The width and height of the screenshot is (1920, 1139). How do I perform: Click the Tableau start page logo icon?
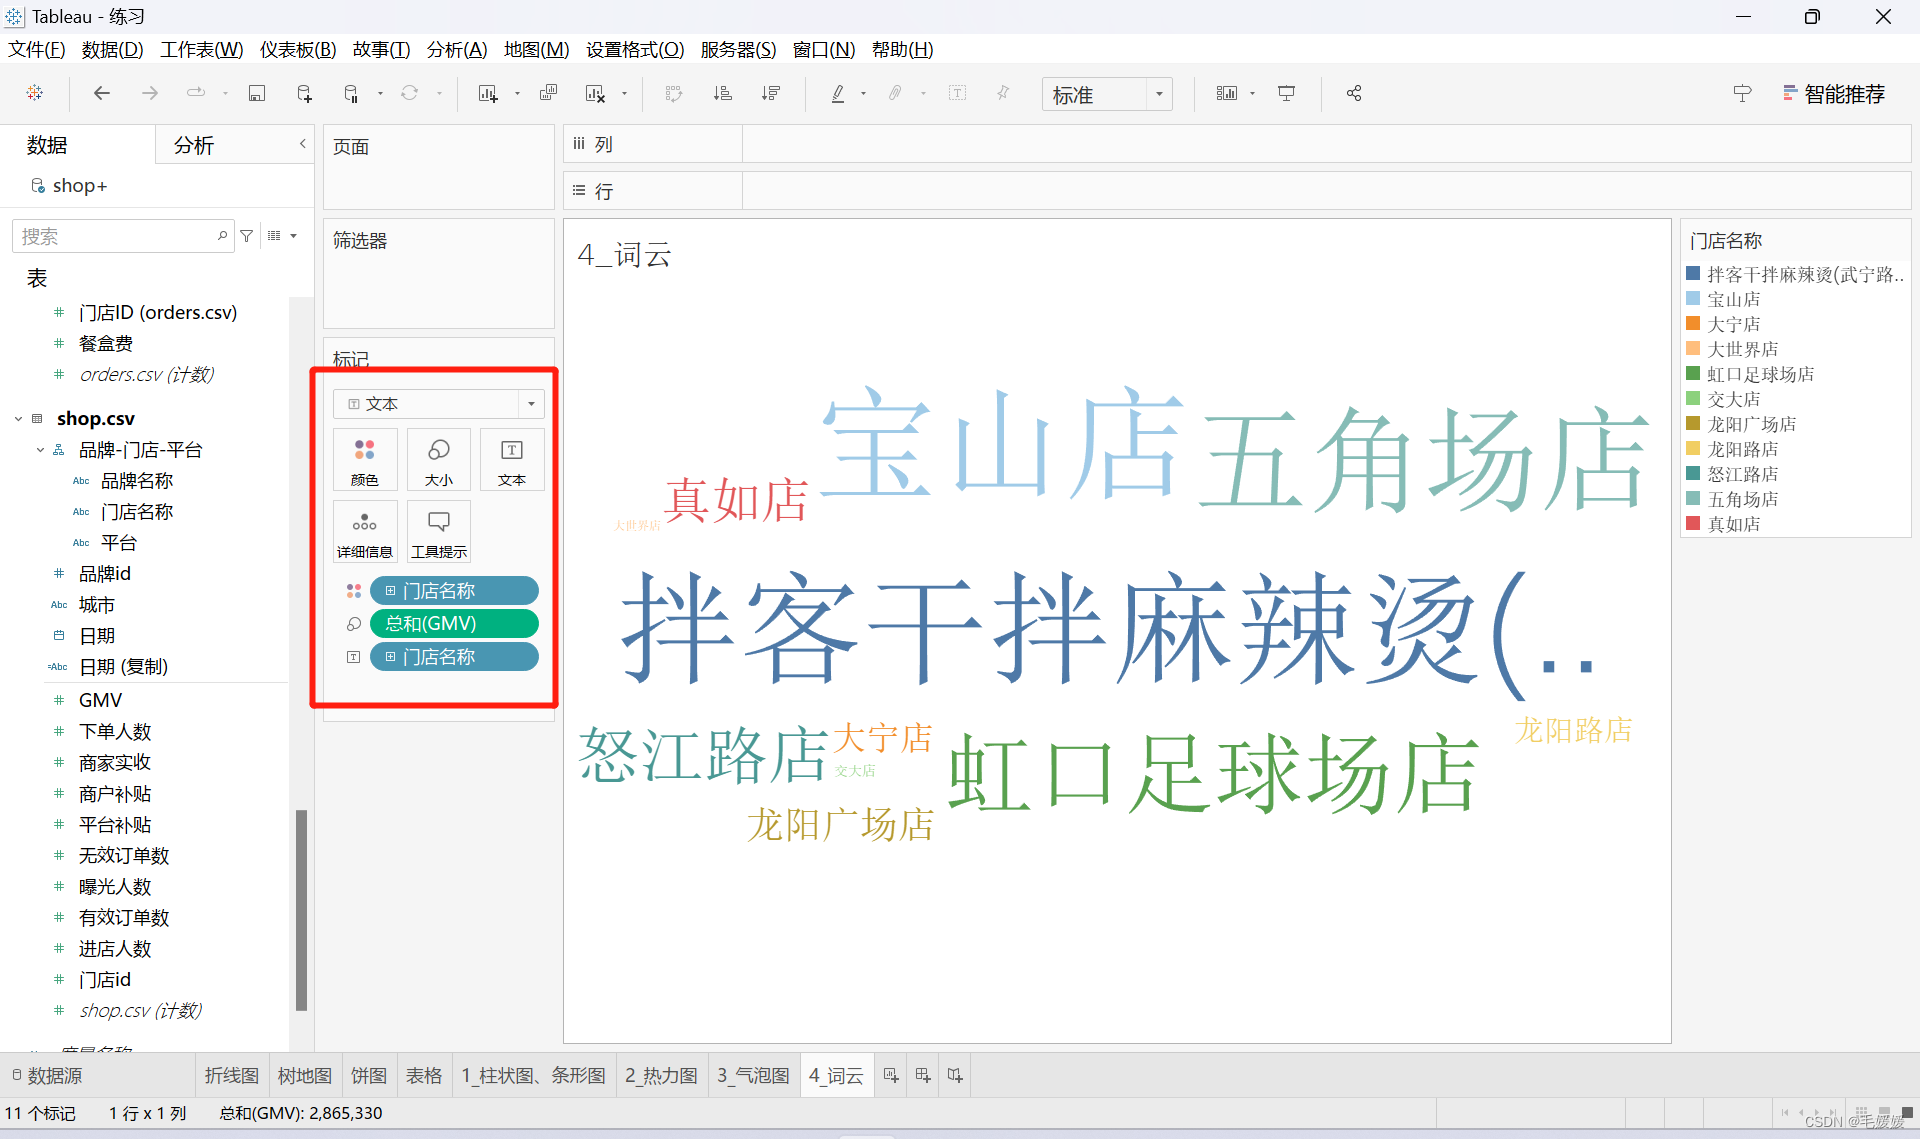click(x=35, y=93)
